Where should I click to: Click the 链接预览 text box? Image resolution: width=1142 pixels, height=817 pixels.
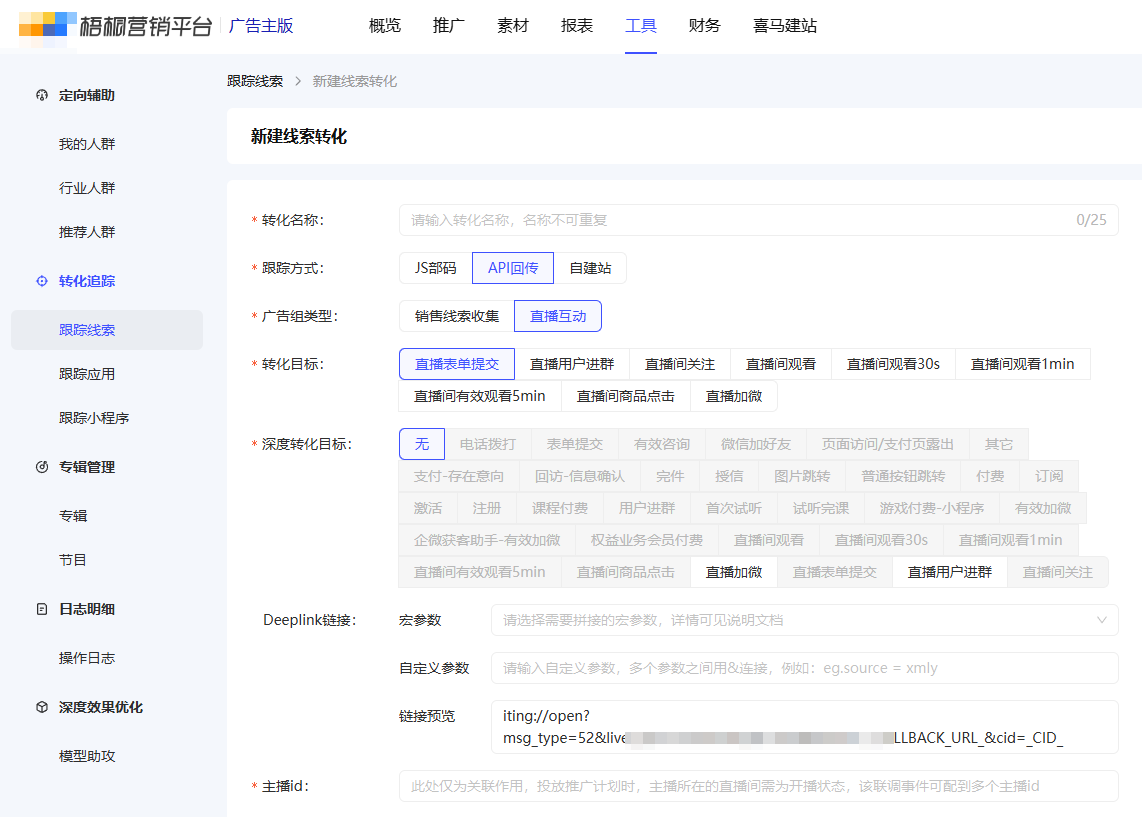pos(805,727)
